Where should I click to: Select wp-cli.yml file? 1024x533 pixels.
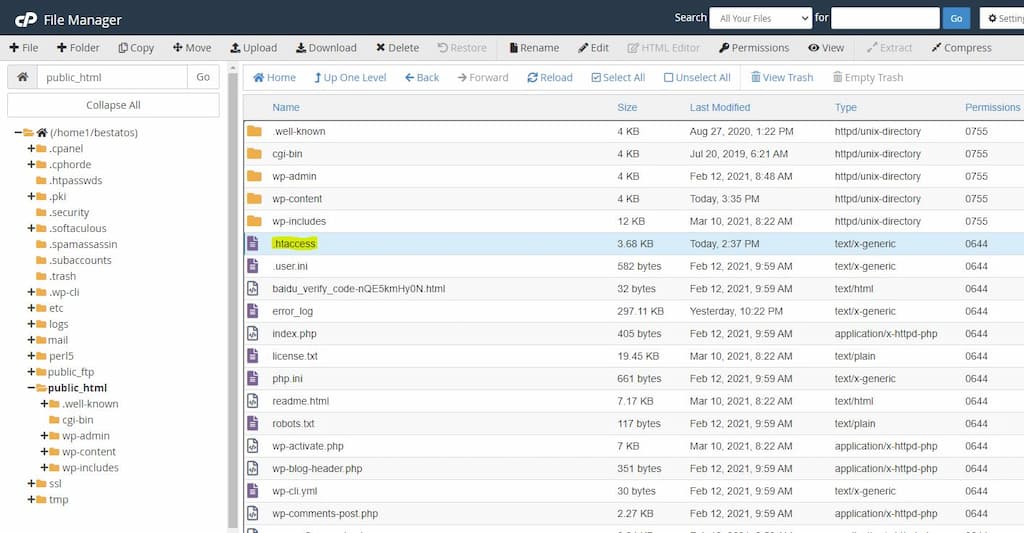[x=295, y=491]
